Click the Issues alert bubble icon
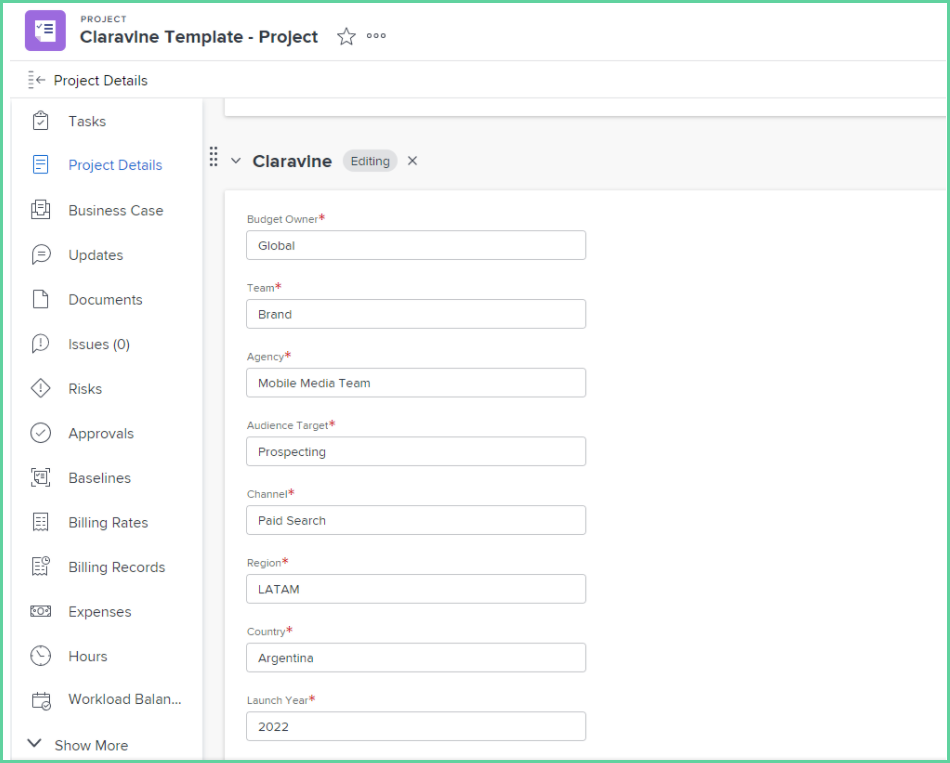 (x=41, y=344)
